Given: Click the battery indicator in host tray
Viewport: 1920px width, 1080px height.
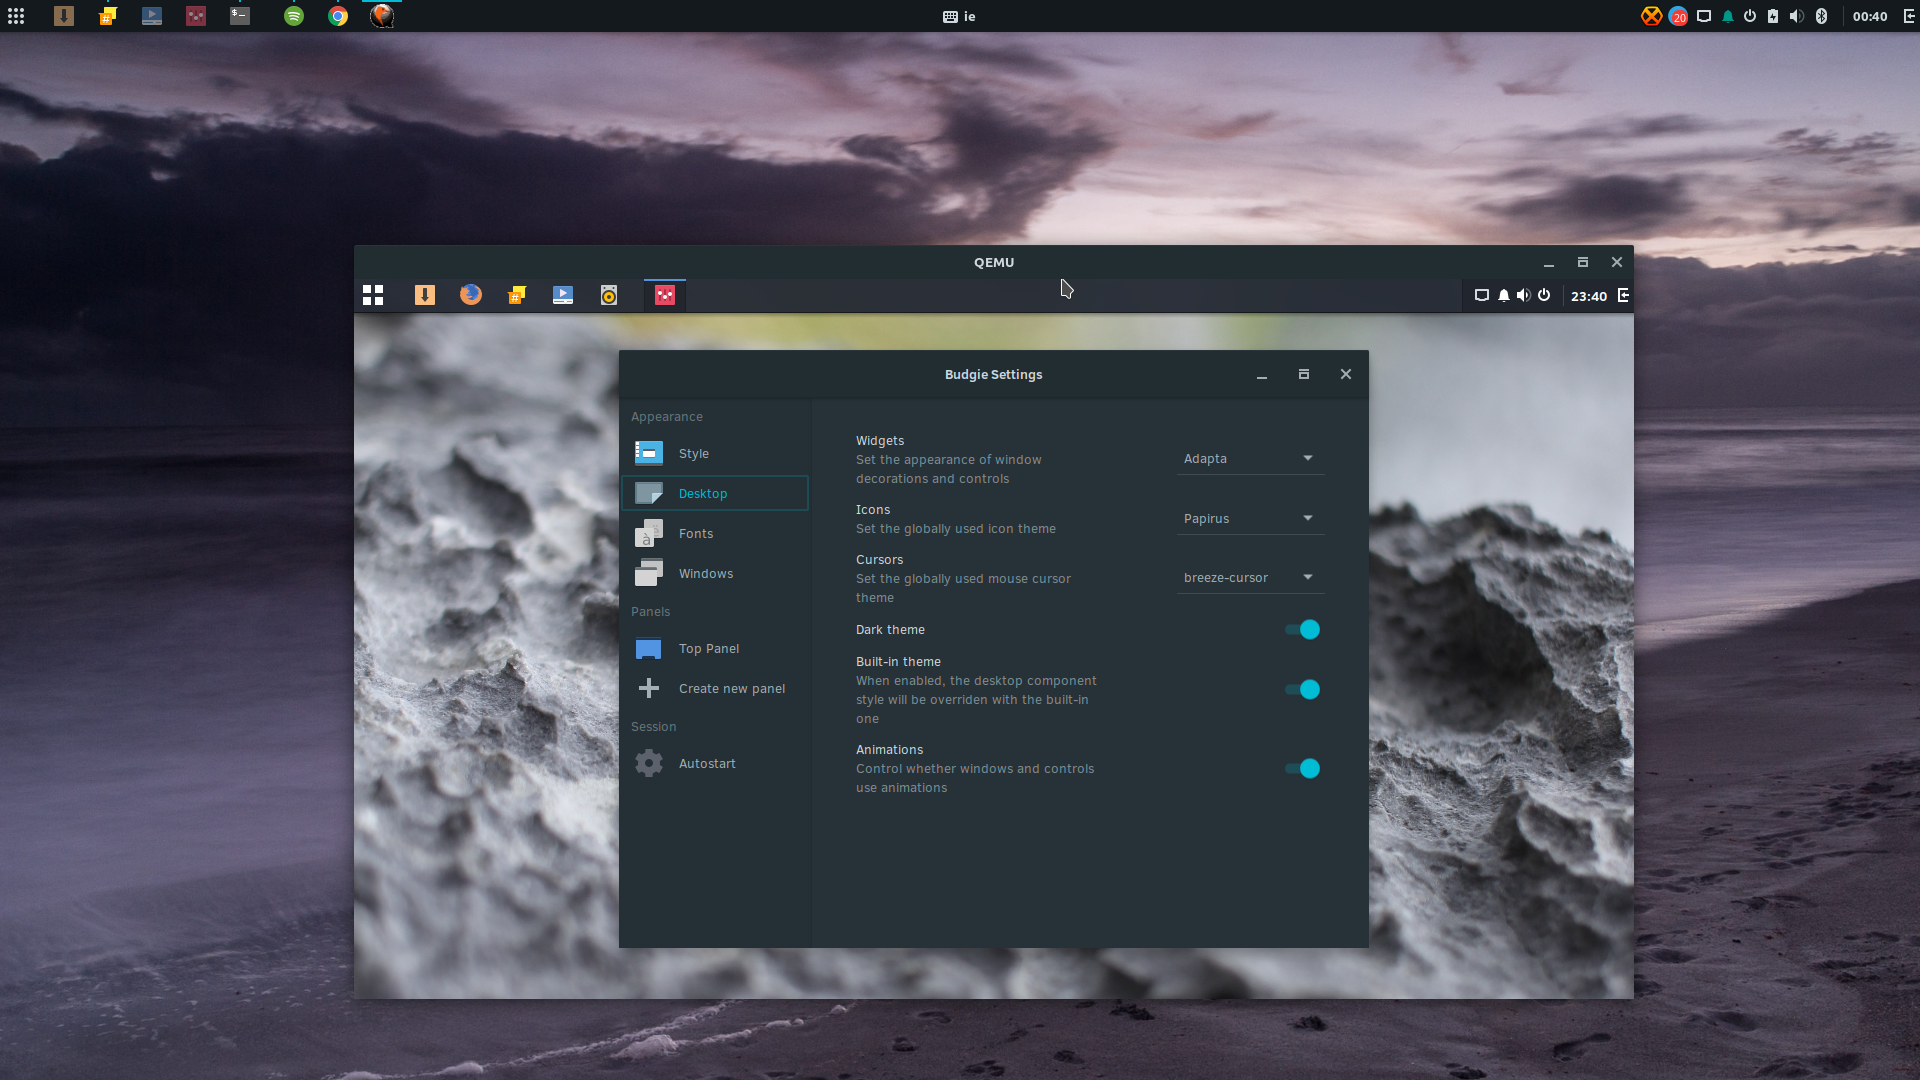Looking at the screenshot, I should (1773, 16).
